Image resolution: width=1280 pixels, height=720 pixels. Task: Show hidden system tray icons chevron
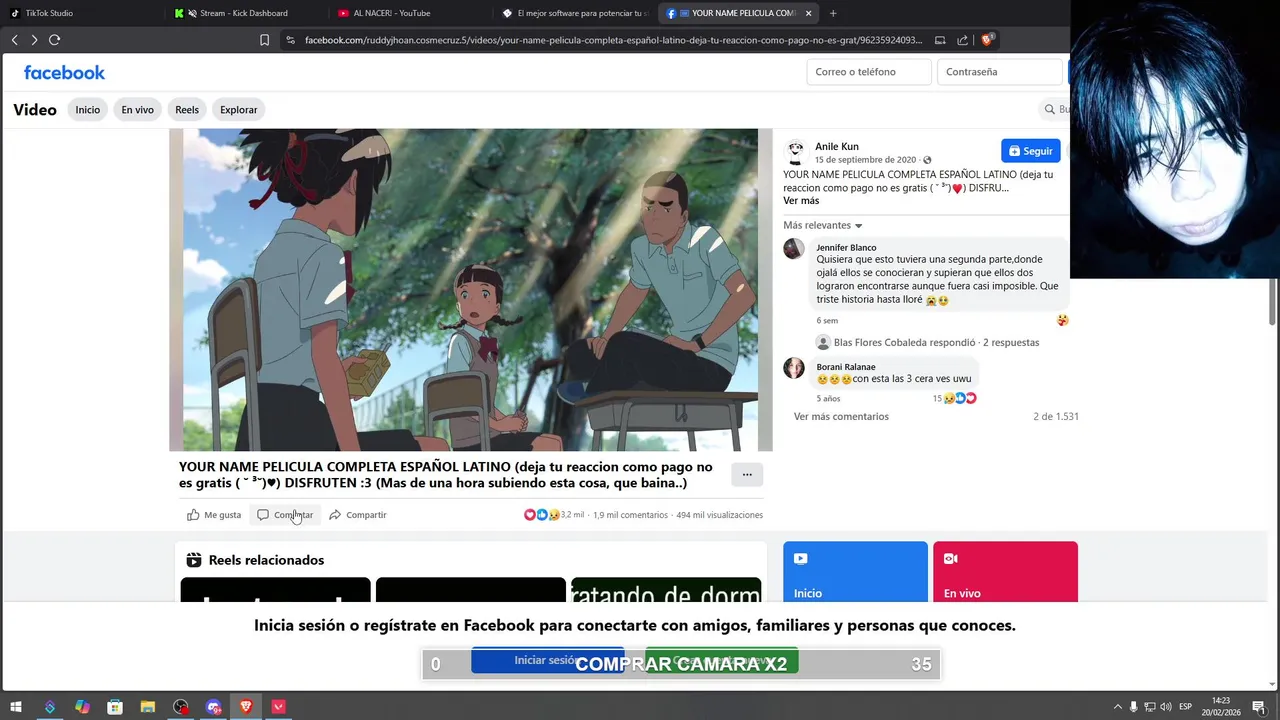1118,707
